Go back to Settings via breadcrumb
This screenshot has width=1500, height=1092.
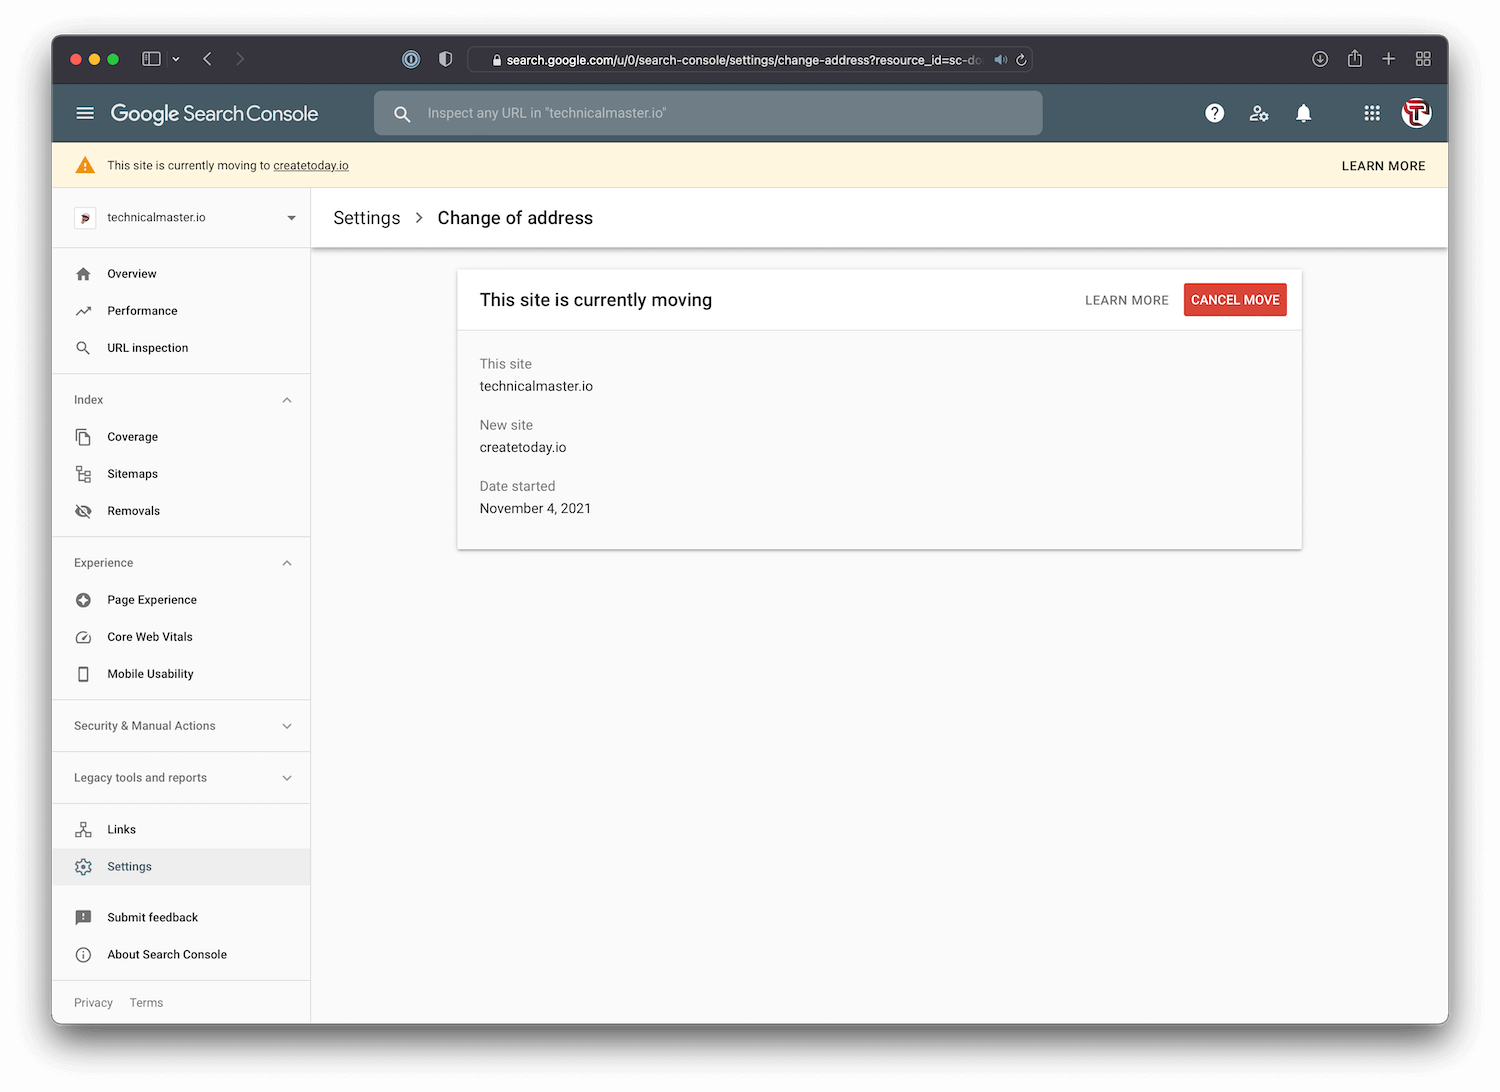pyautogui.click(x=366, y=218)
